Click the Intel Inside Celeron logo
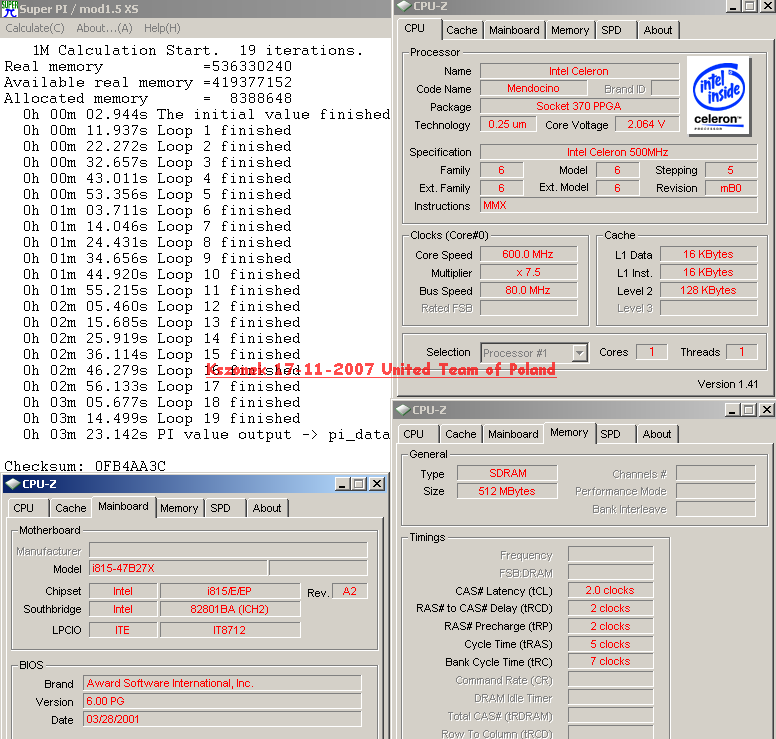This screenshot has width=776, height=739. 719,97
